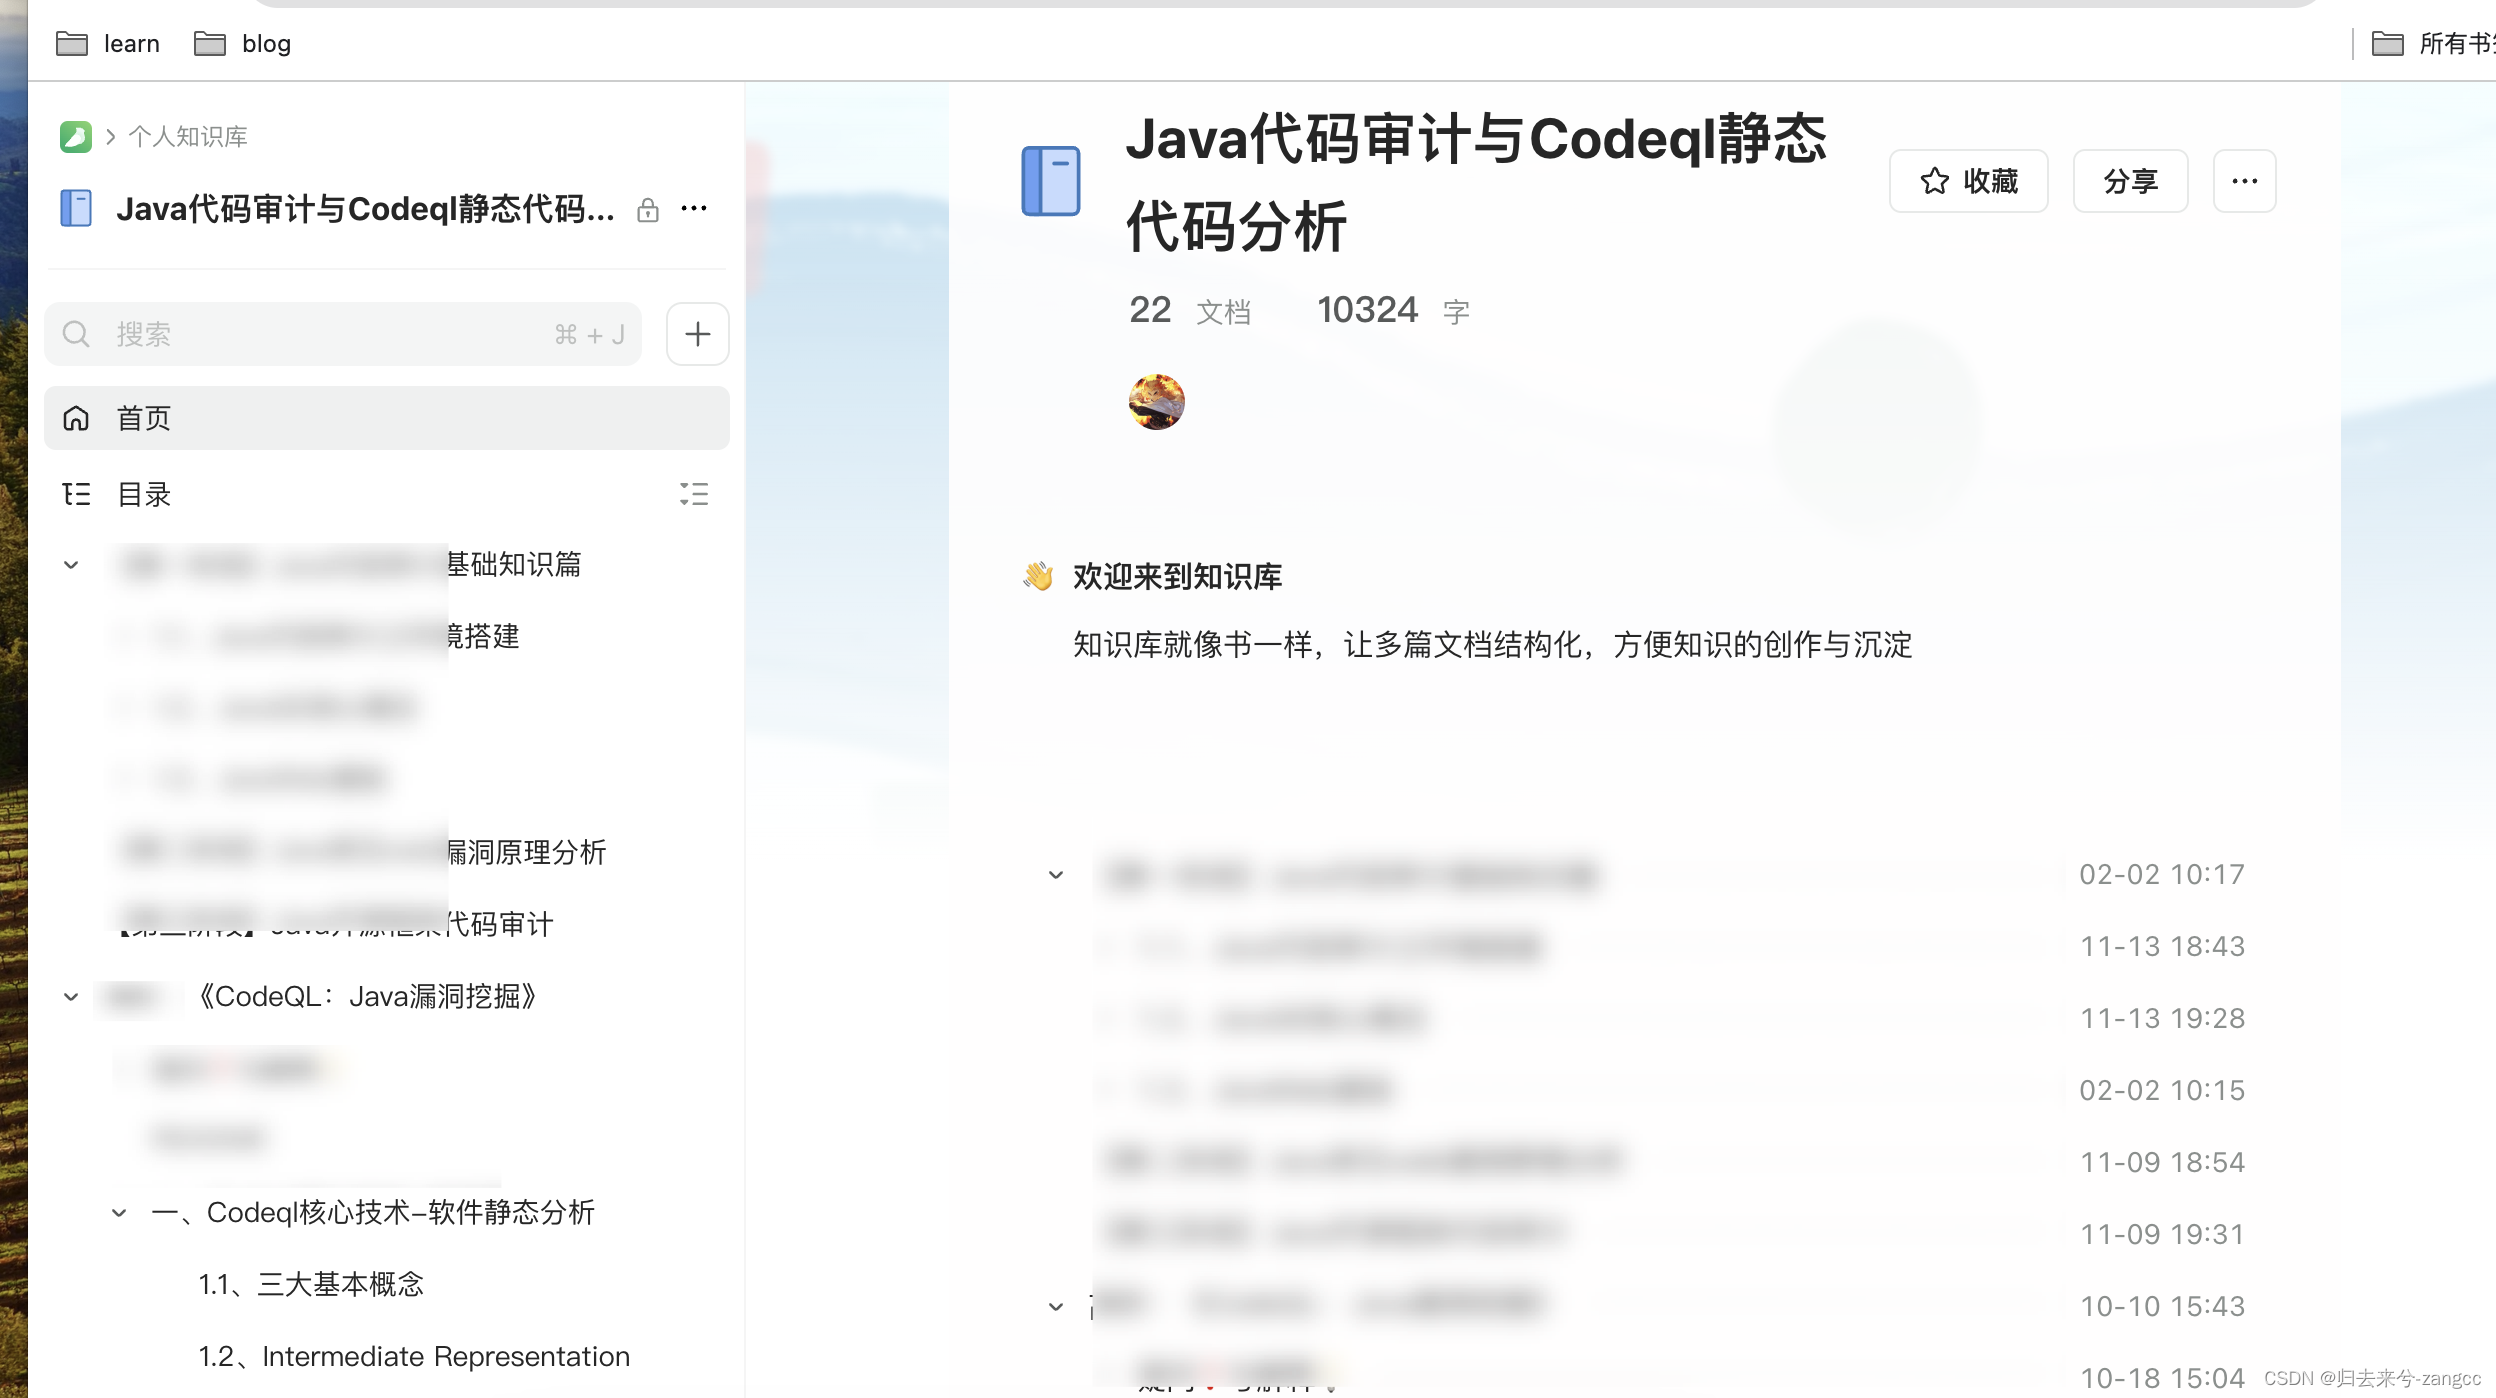2496x1398 pixels.
Task: Click 收藏 button to favorite document
Action: tap(1971, 180)
